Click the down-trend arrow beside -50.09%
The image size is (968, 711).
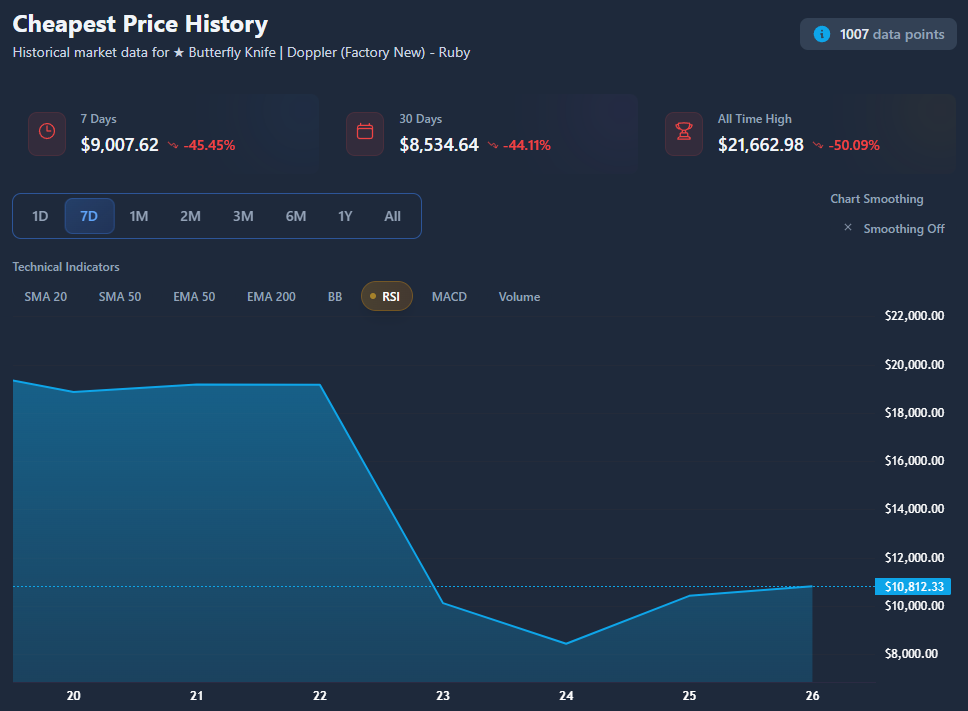tap(818, 145)
